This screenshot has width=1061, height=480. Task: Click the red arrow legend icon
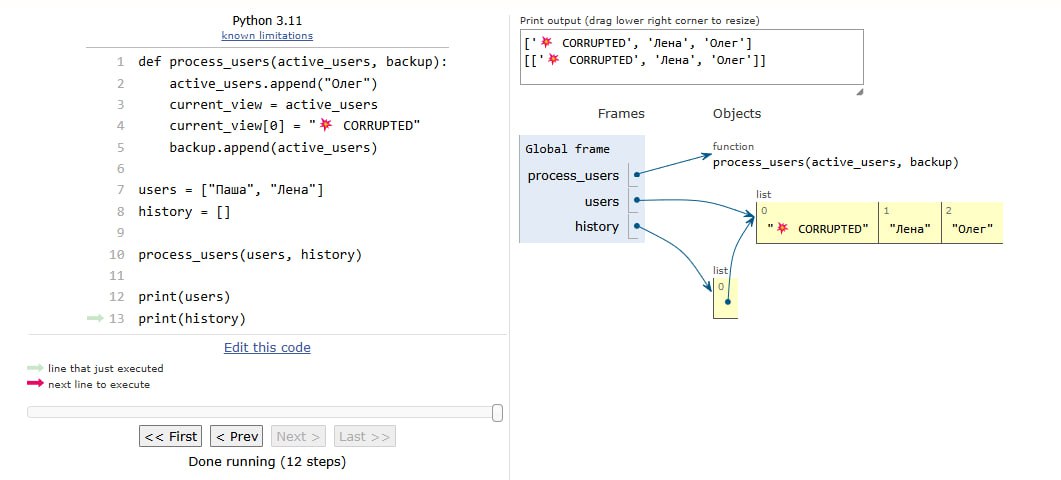tap(36, 384)
